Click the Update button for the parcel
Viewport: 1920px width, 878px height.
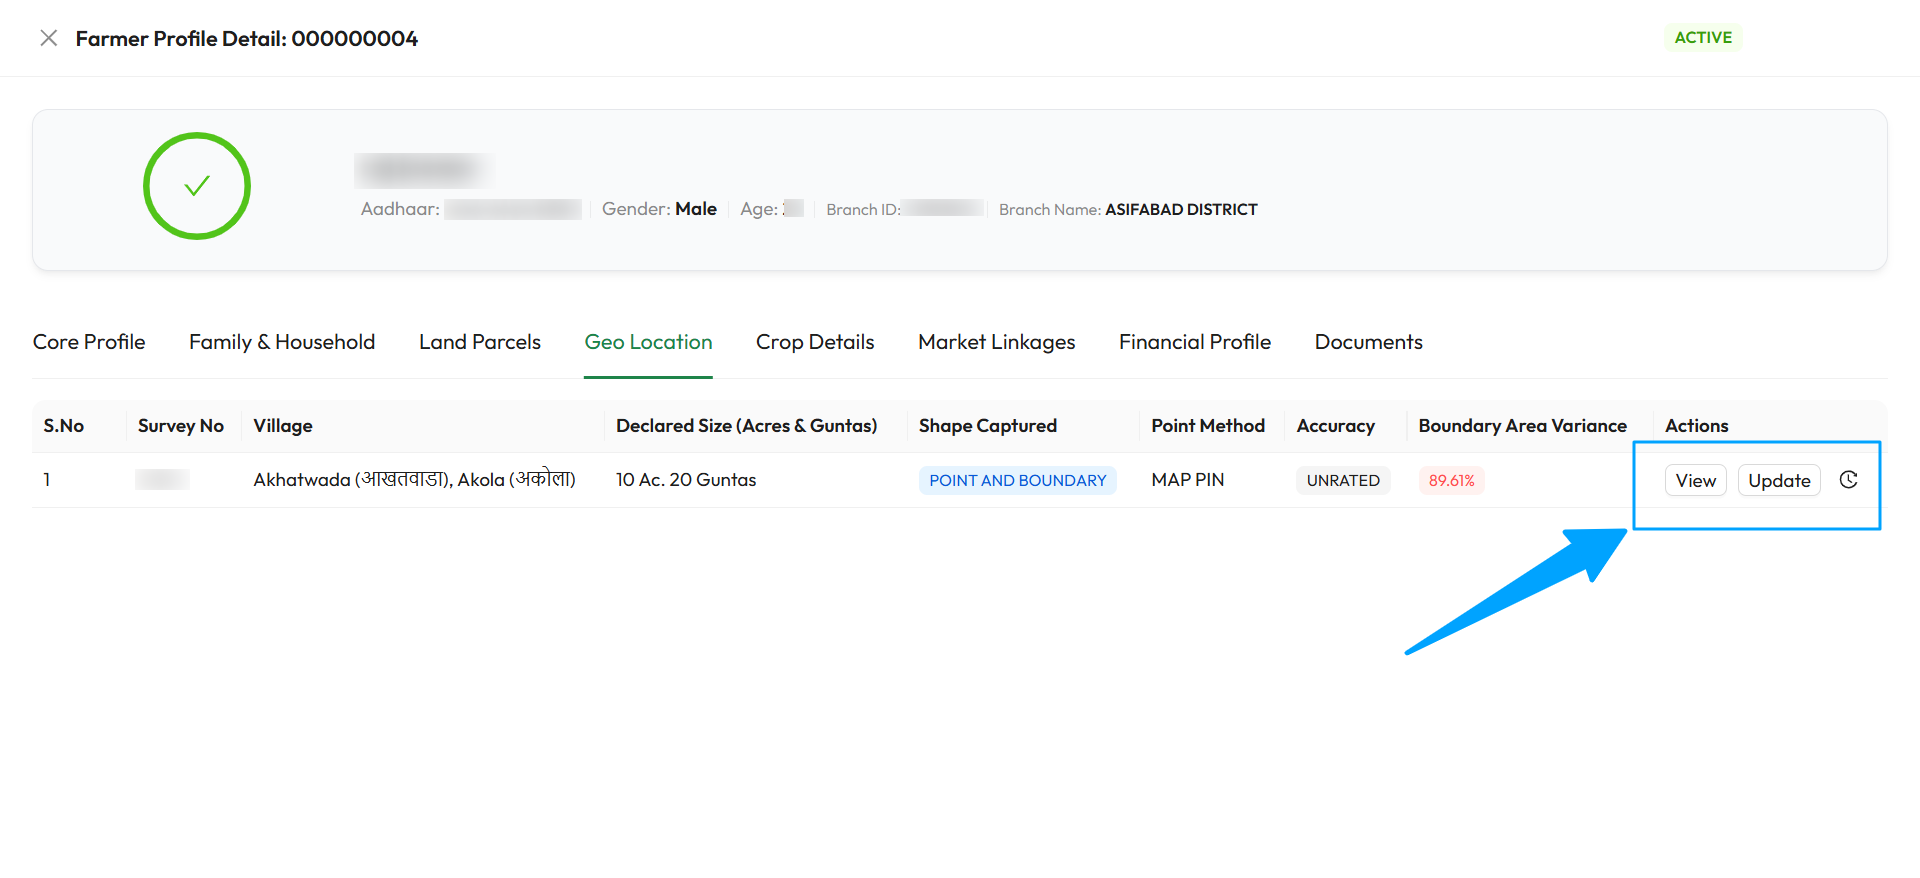tap(1779, 480)
